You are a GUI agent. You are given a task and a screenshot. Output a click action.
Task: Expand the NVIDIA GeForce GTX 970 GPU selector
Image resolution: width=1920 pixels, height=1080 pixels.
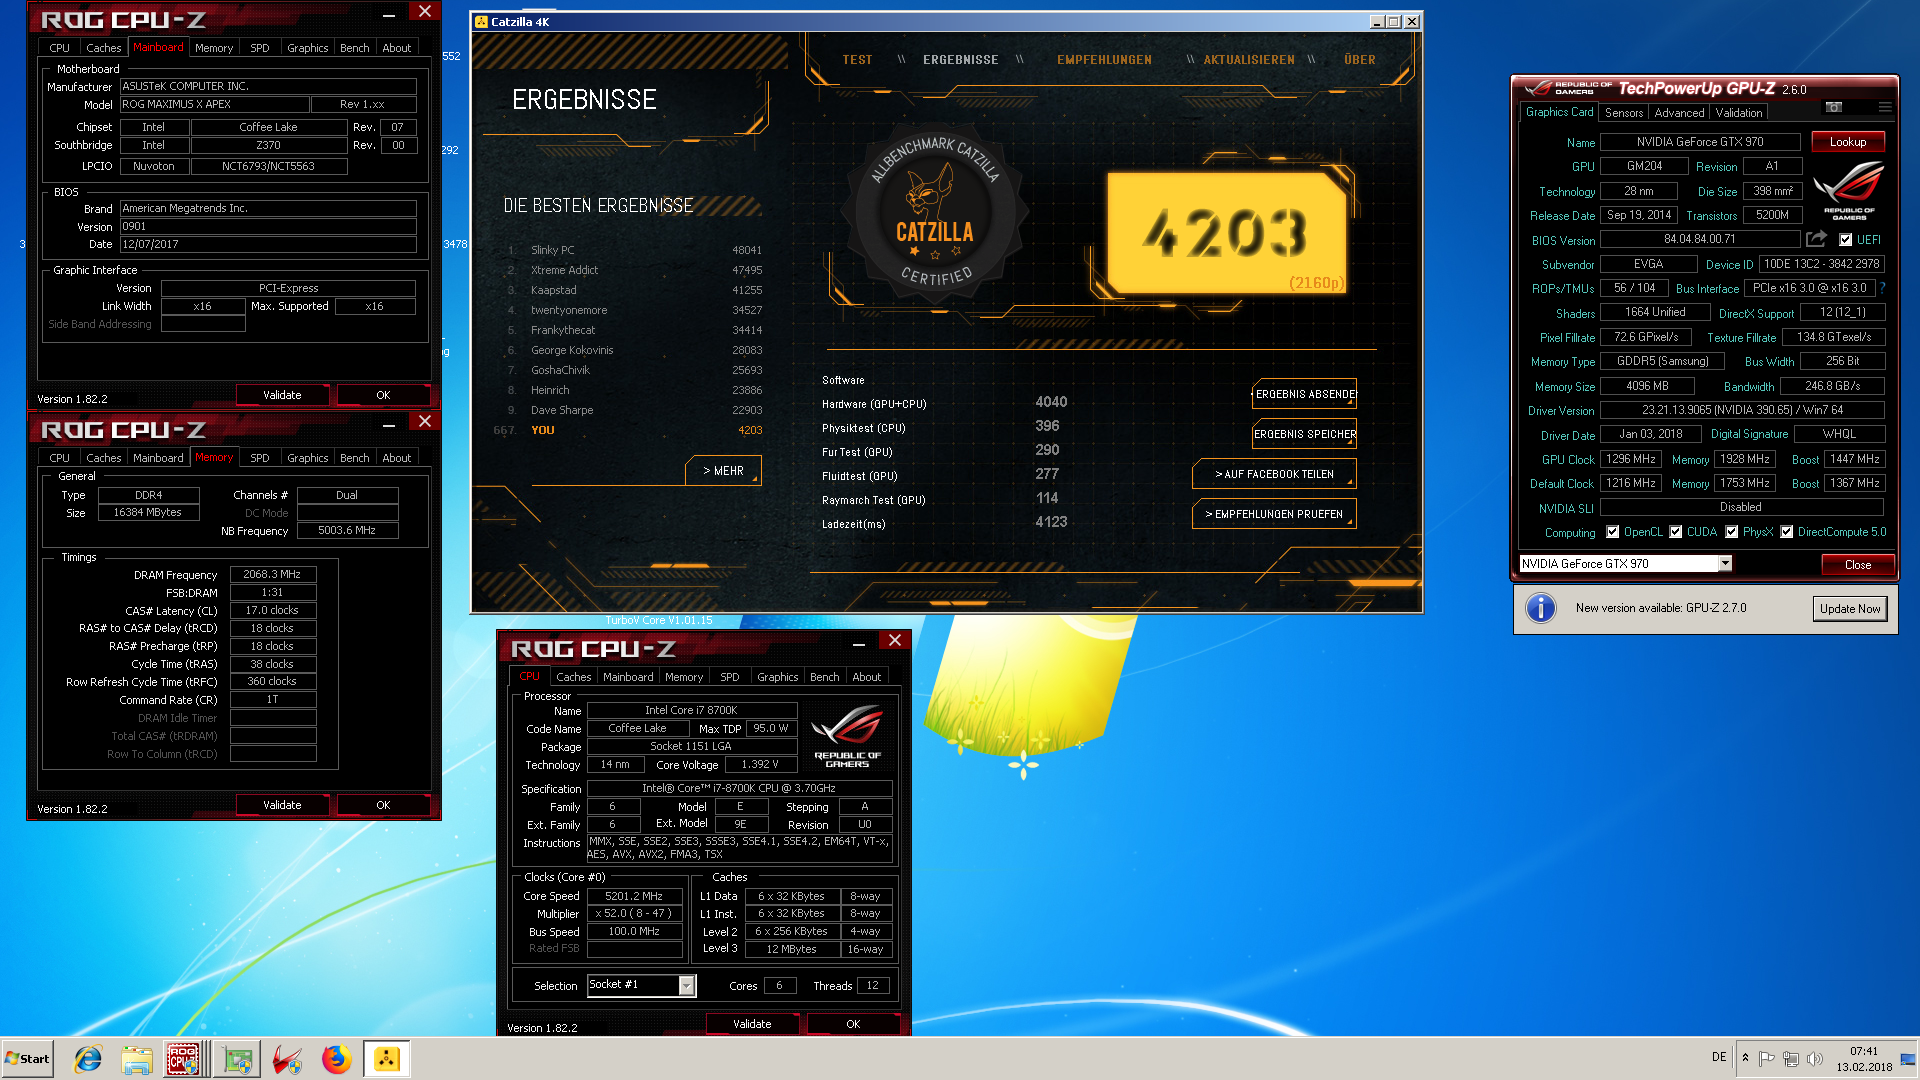[1725, 564]
